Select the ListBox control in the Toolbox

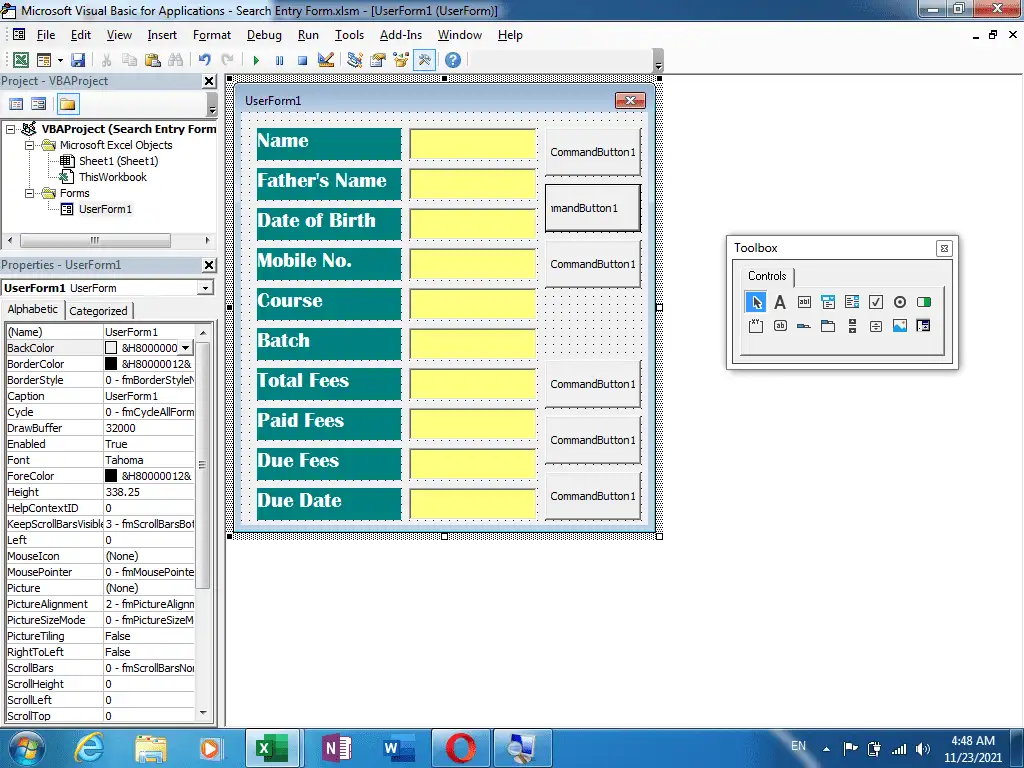[852, 302]
